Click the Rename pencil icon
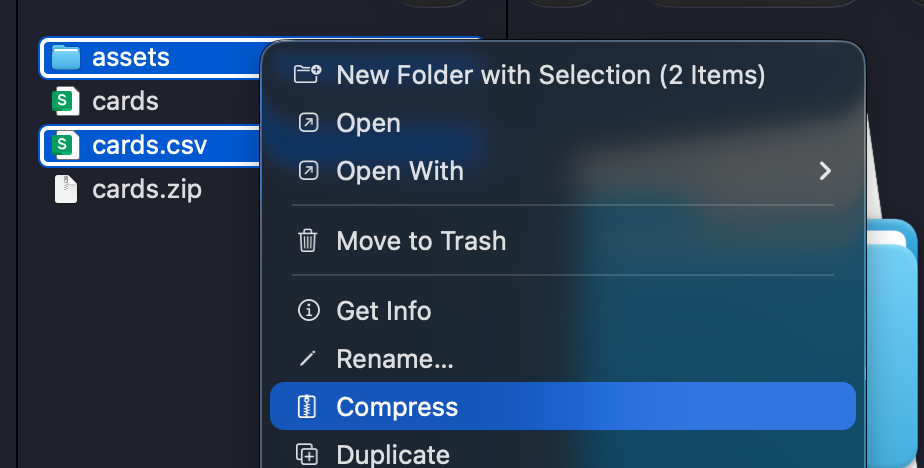Screen dimensions: 924x468 pos(308,358)
